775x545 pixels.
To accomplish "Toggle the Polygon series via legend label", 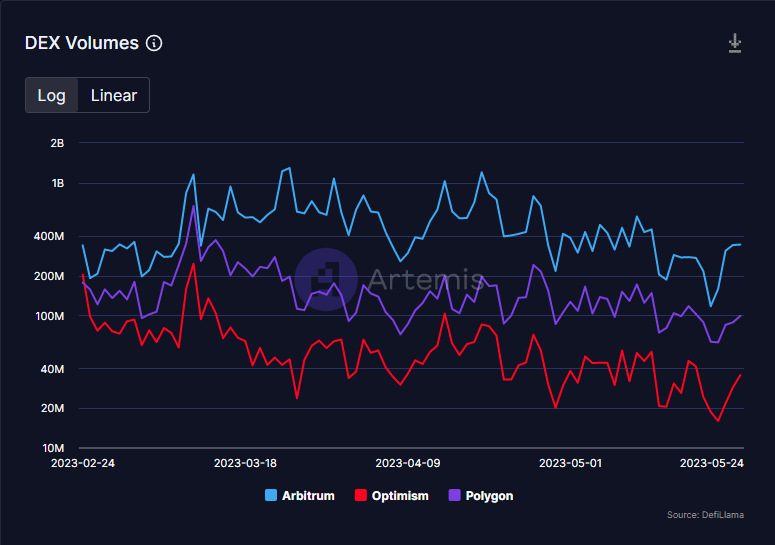I will pos(489,496).
